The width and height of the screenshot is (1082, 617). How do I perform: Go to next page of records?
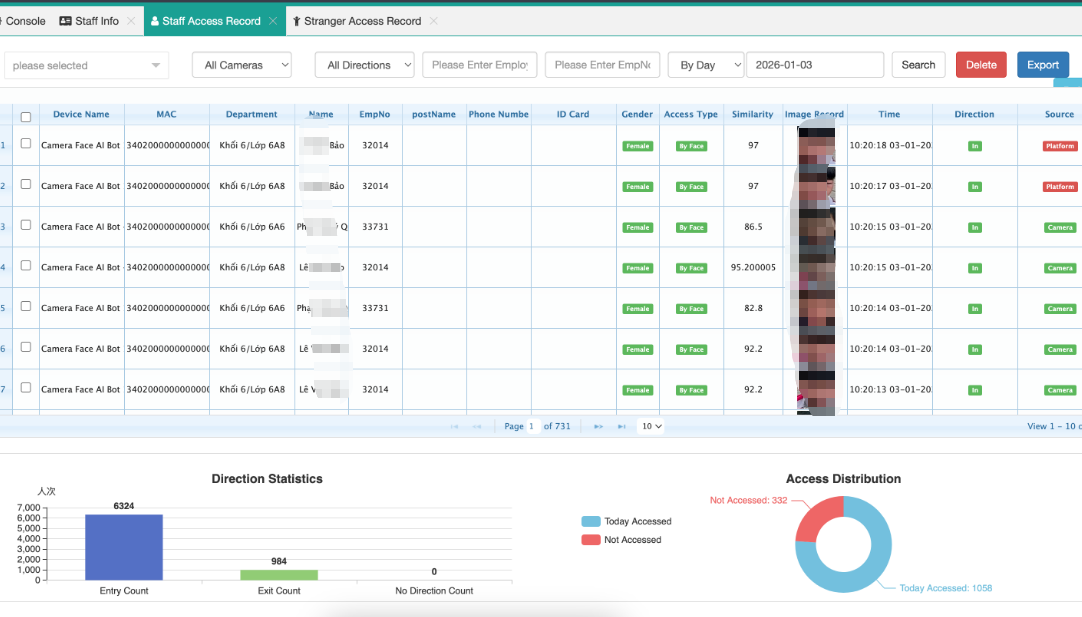click(x=598, y=426)
